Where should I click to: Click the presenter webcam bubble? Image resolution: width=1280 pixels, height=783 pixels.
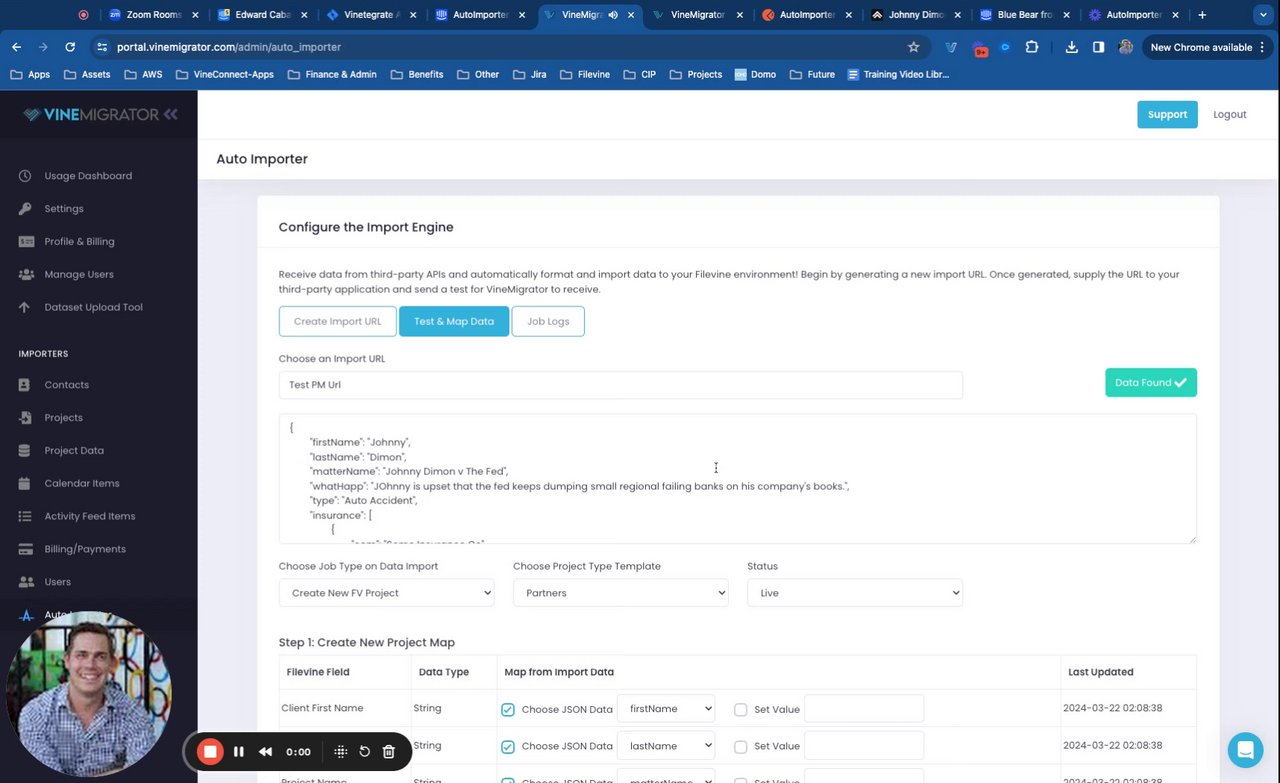[90, 693]
